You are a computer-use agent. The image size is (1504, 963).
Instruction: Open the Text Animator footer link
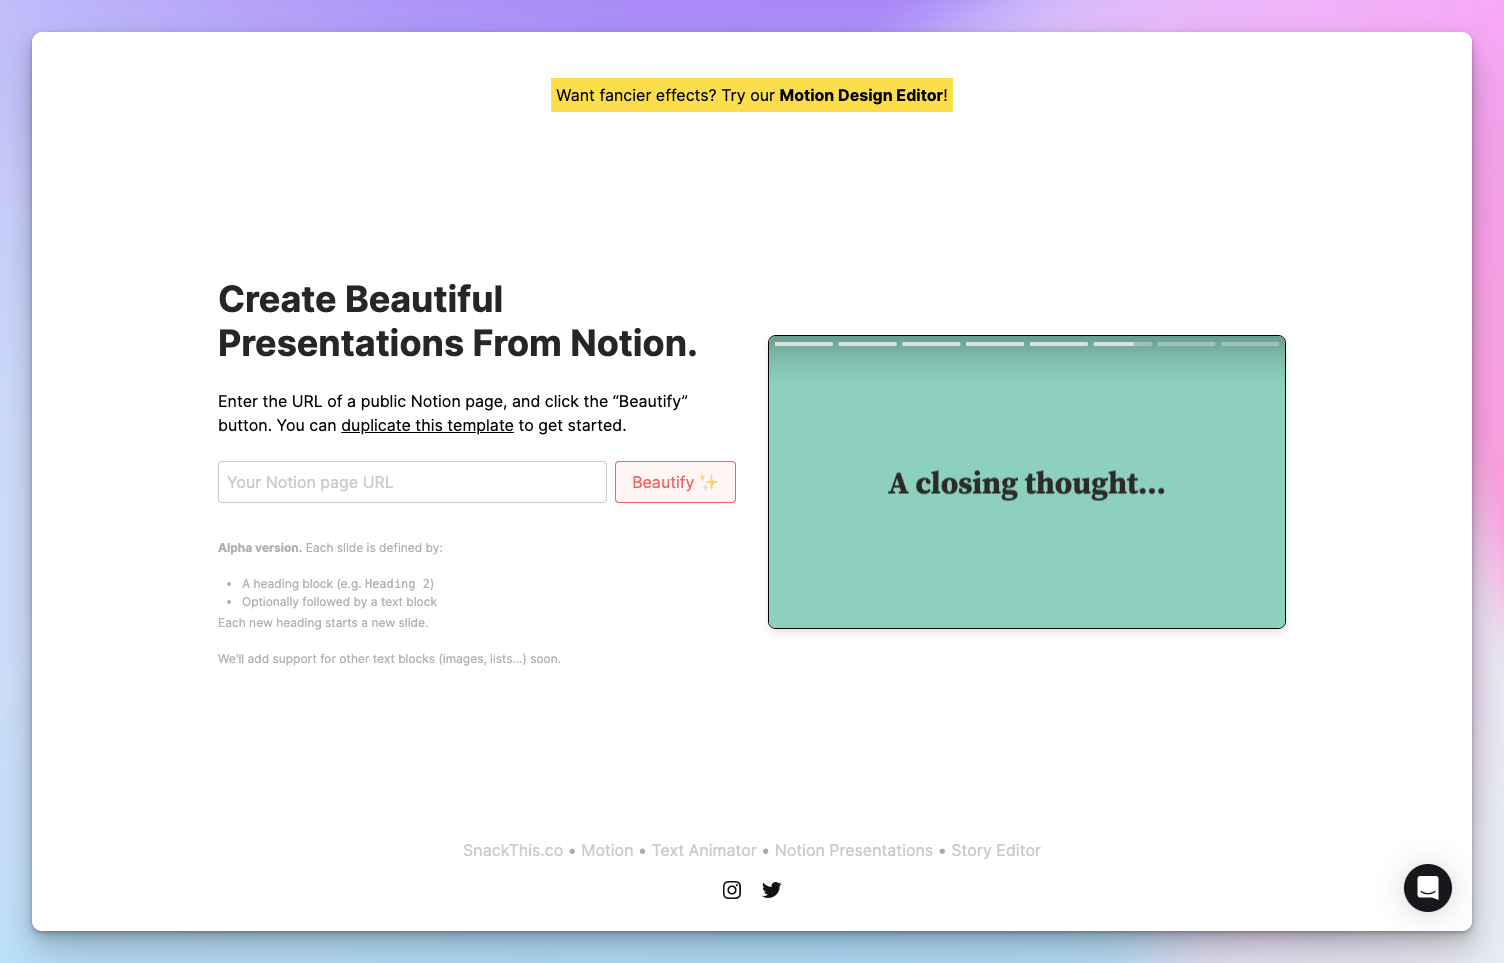[704, 850]
